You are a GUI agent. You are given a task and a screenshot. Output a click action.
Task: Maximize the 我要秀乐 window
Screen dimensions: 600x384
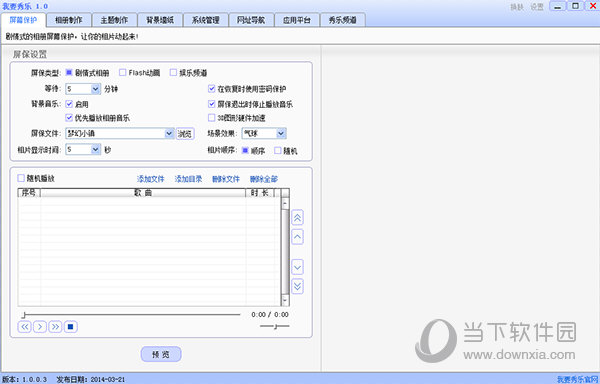575,6
